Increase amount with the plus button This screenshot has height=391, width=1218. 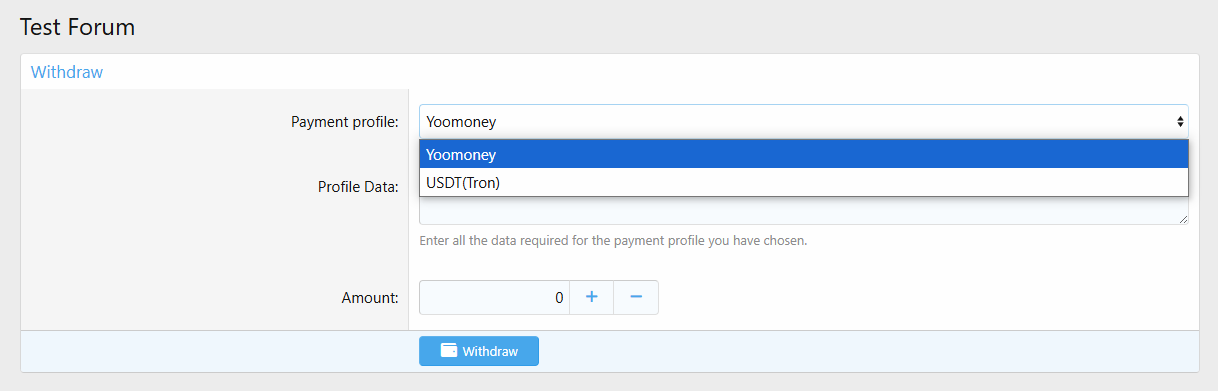coord(591,297)
